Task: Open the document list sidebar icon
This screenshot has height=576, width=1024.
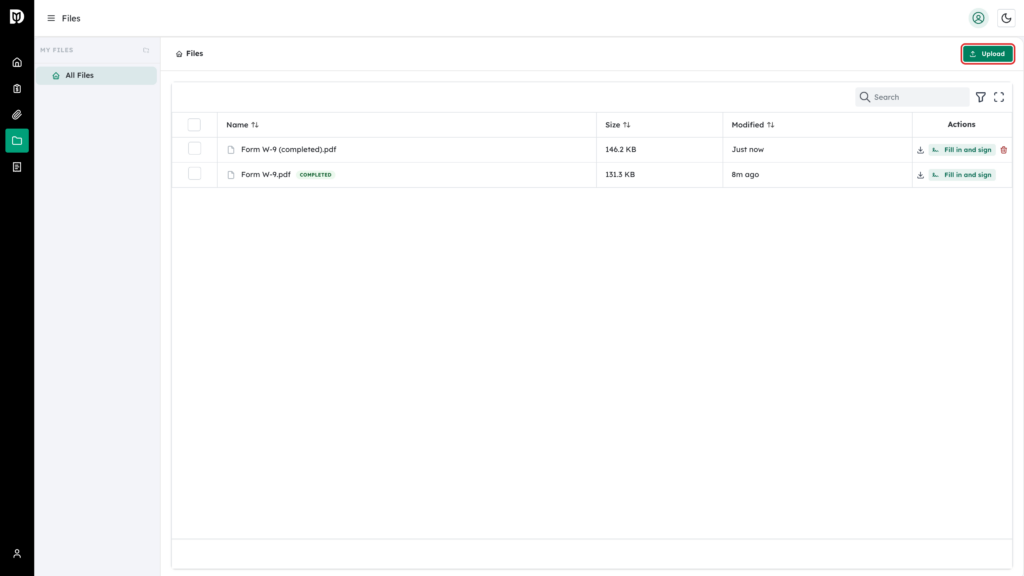Action: tap(17, 167)
